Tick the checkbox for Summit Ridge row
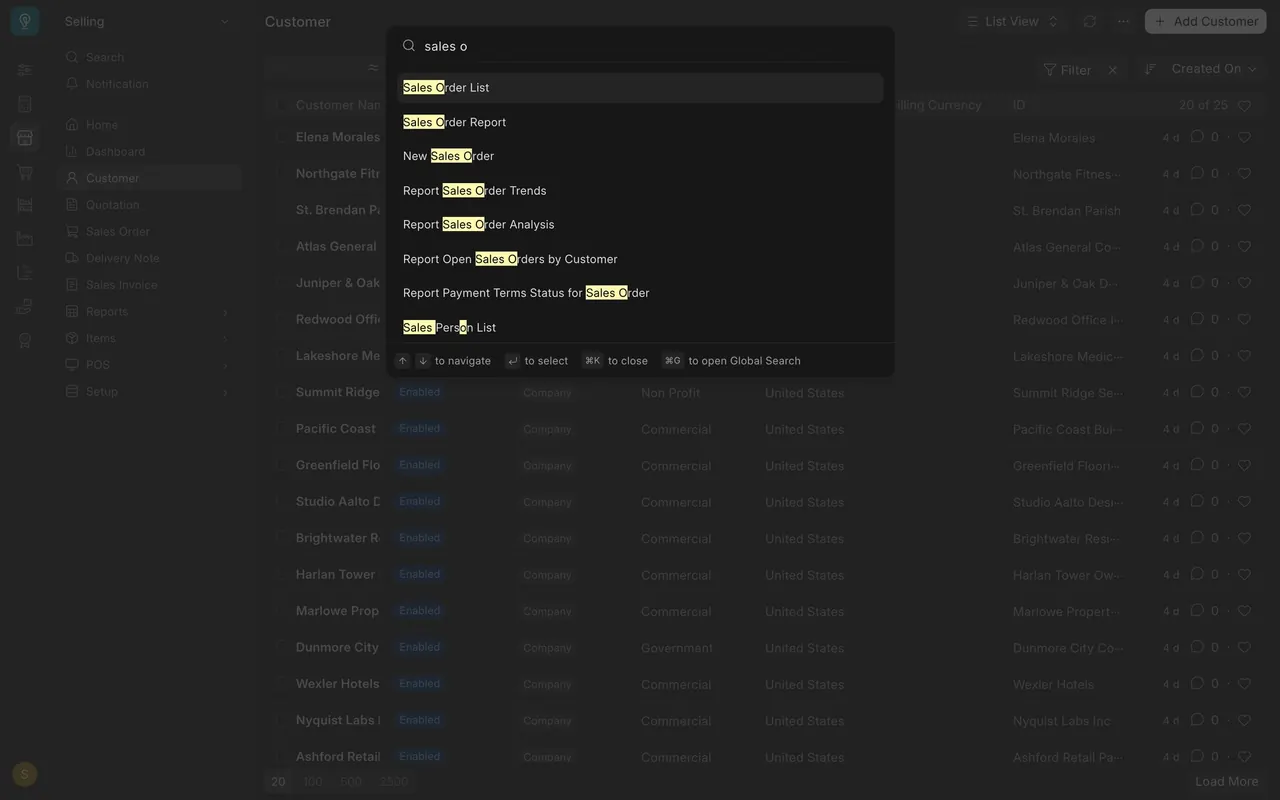The image size is (1280, 800). [x=281, y=392]
